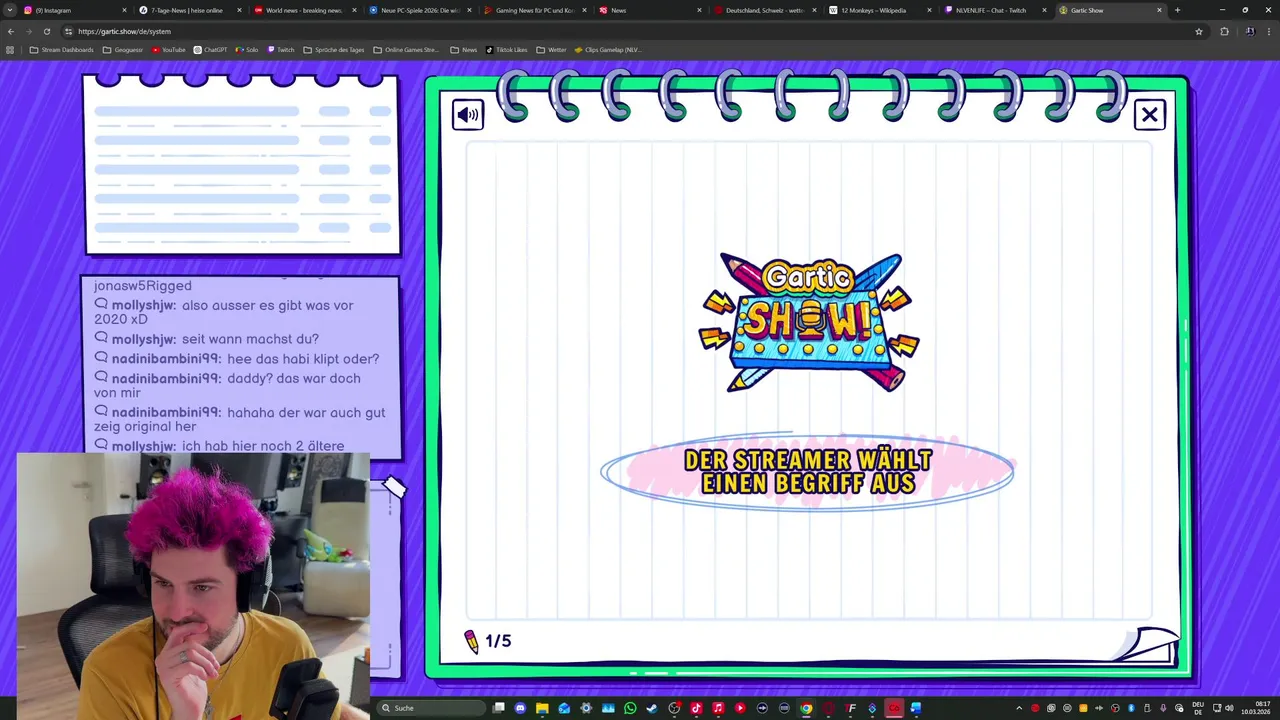Open Steam from the taskbar
Image resolution: width=1280 pixels, height=720 pixels.
coord(652,708)
